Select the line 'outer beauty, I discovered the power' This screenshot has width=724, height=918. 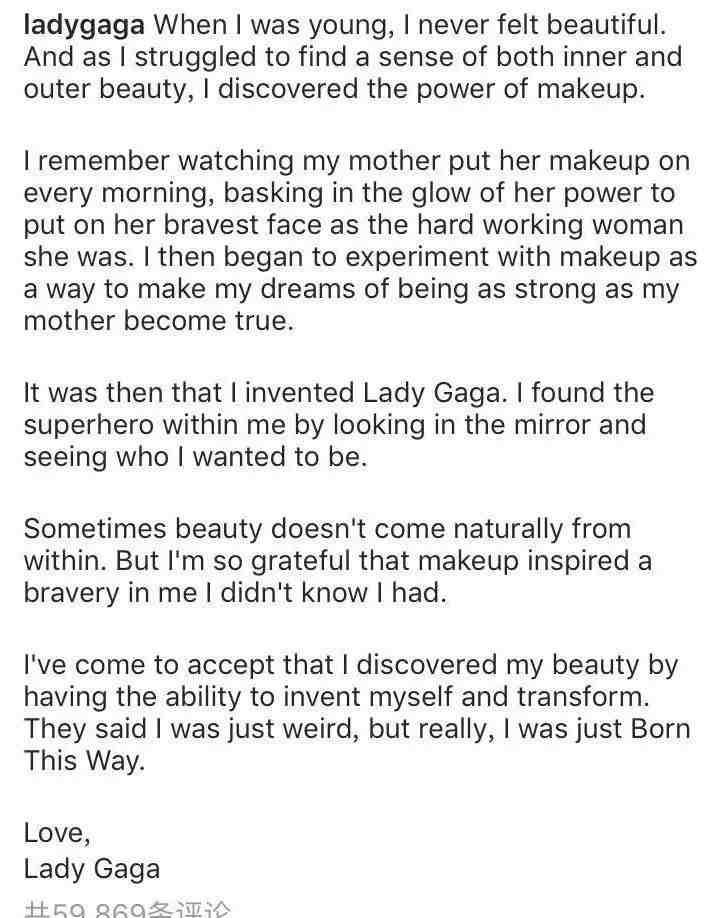click(x=334, y=90)
